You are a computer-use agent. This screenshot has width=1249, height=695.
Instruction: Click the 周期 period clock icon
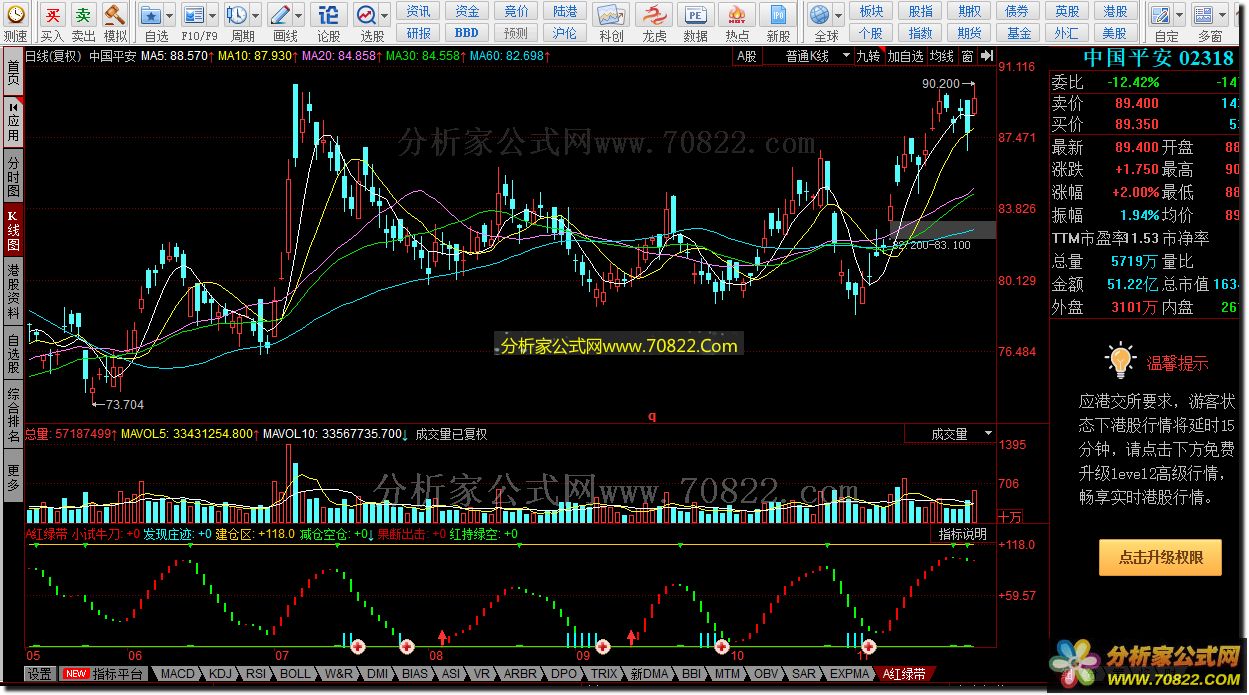pyautogui.click(x=236, y=15)
